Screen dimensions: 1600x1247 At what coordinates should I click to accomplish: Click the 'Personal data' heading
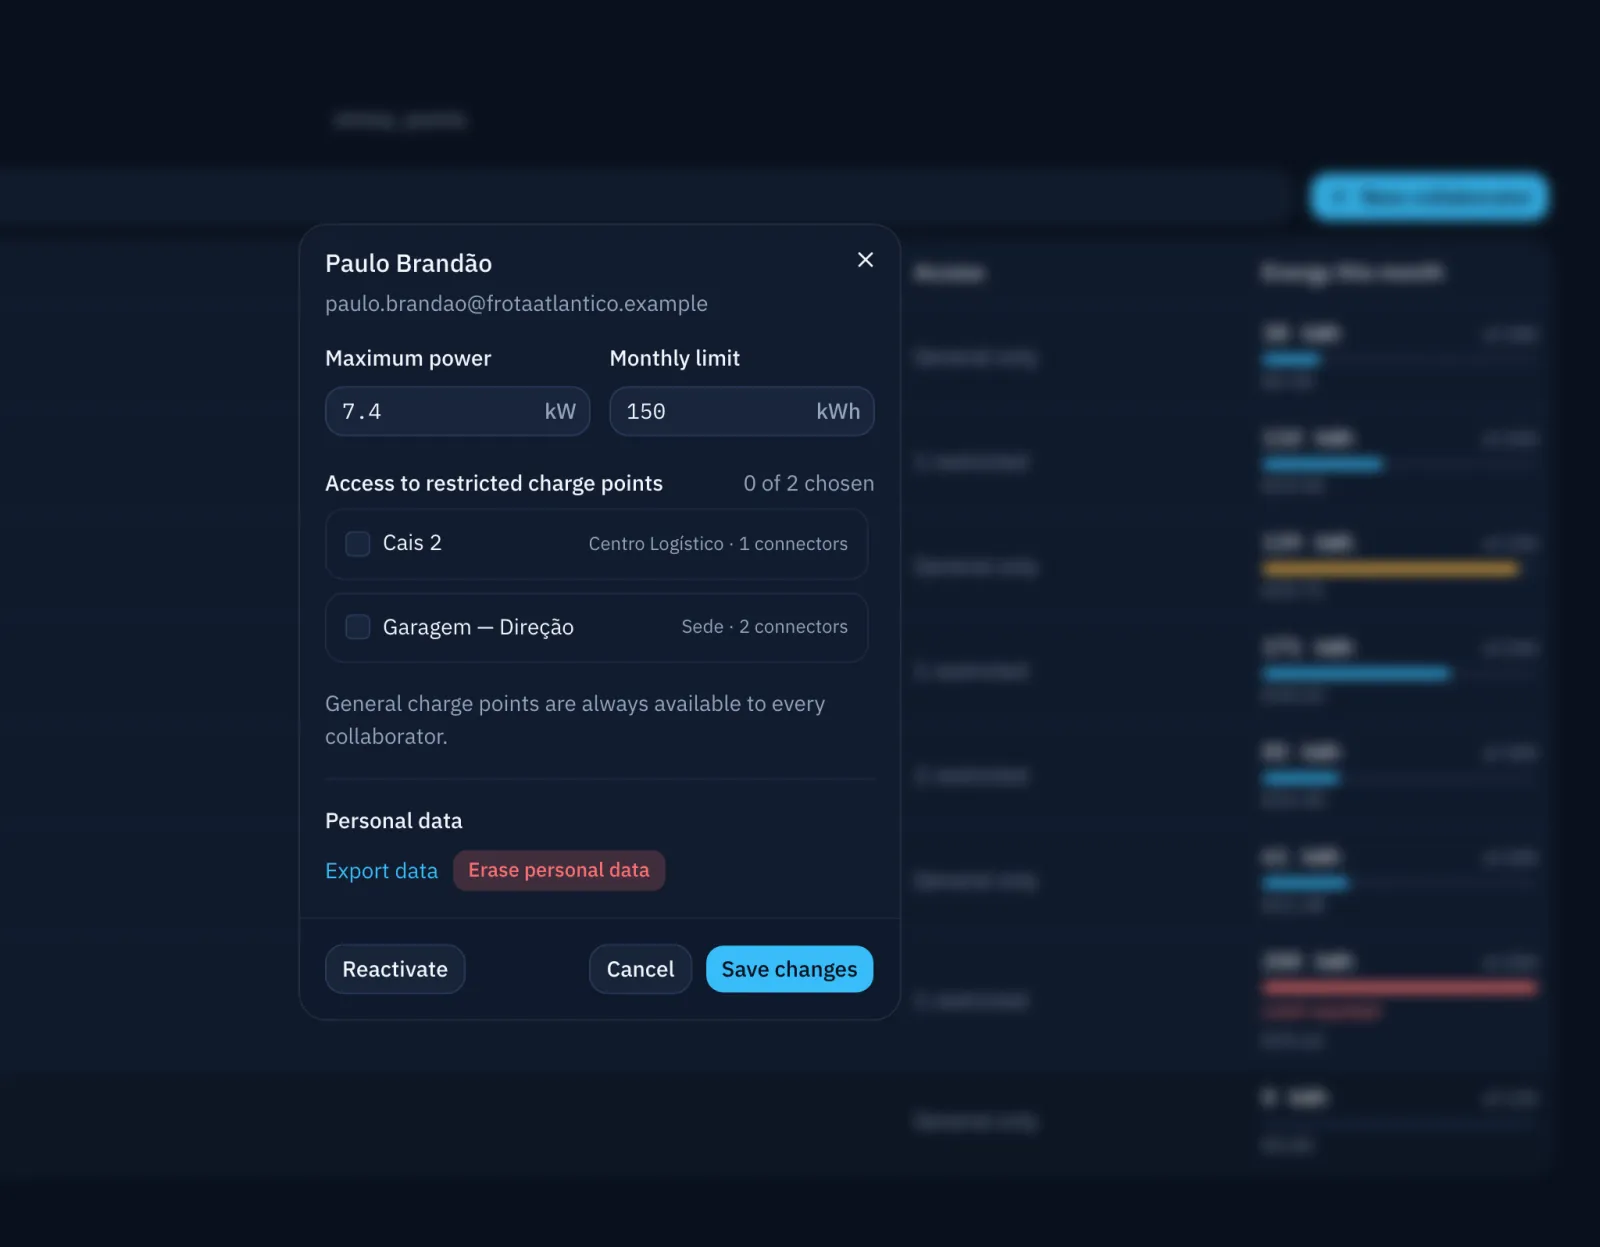tap(394, 821)
